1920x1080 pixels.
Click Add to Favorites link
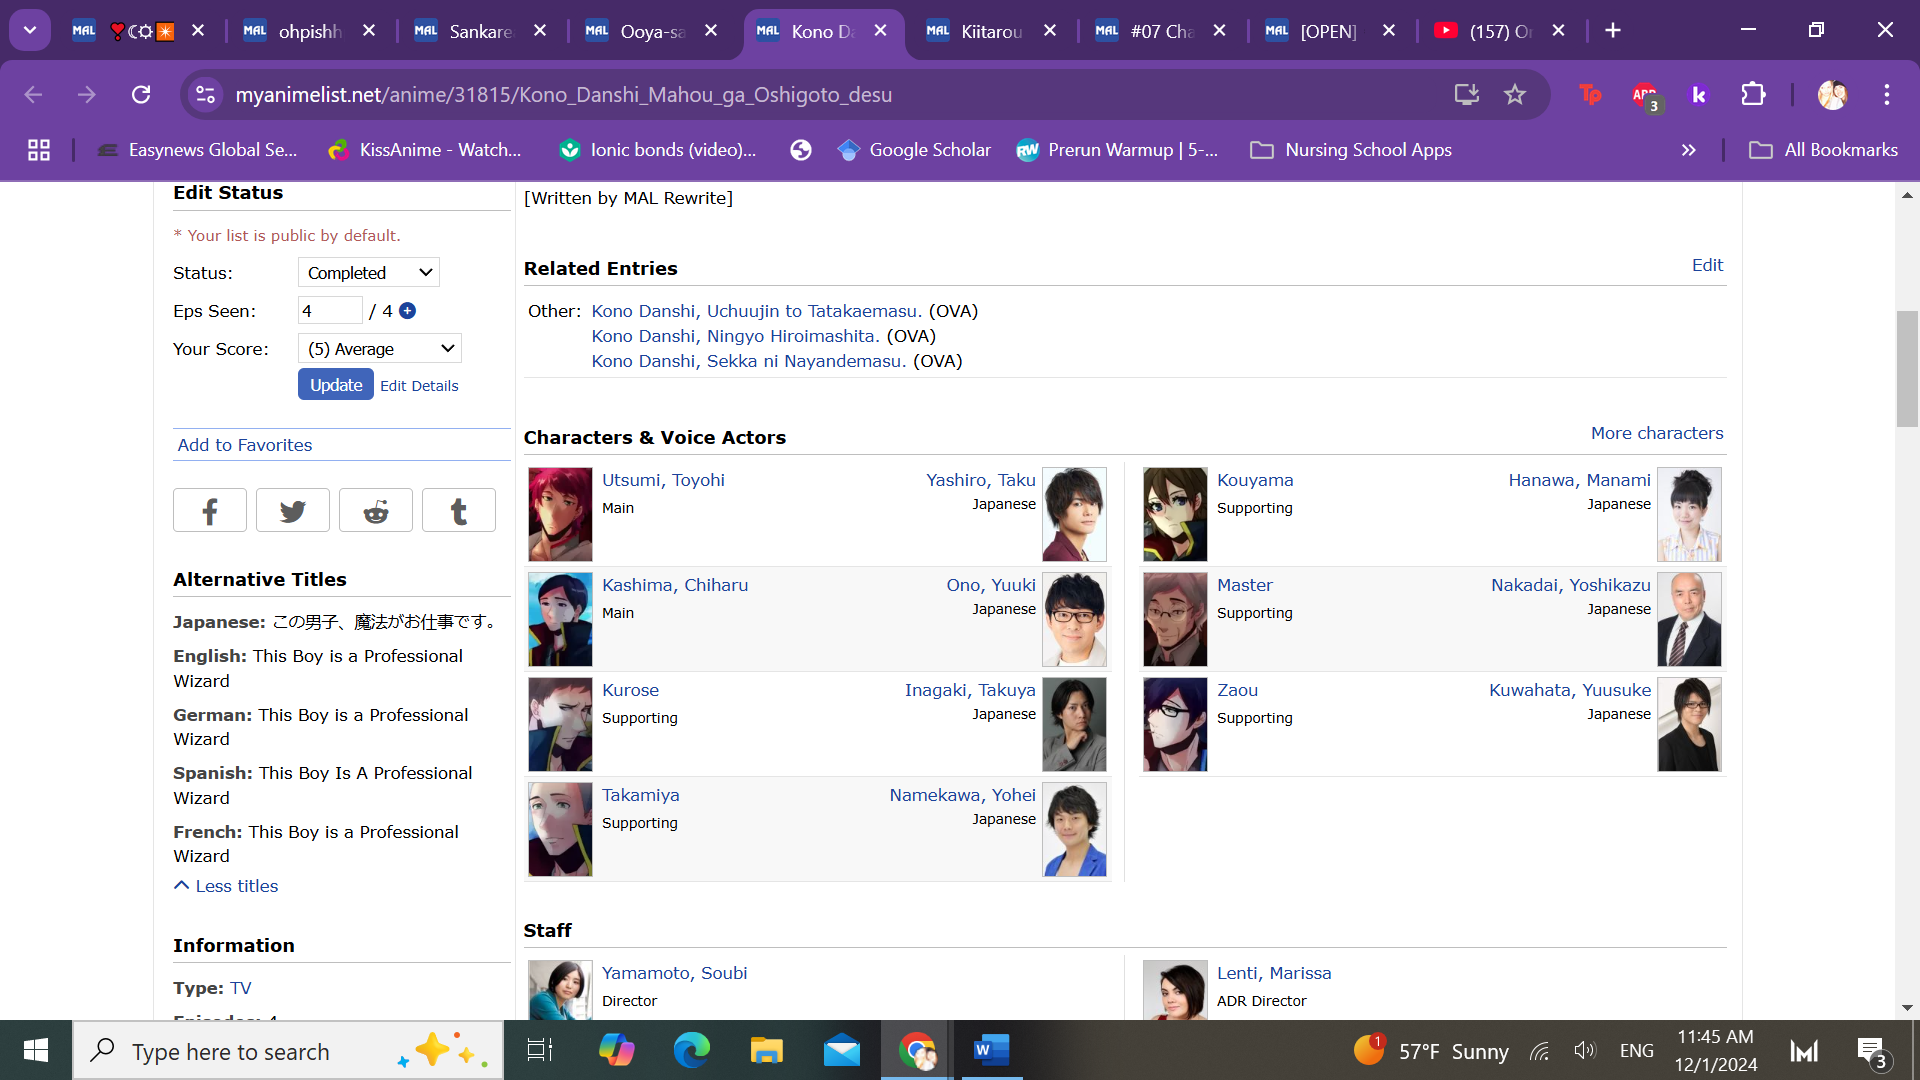point(245,445)
